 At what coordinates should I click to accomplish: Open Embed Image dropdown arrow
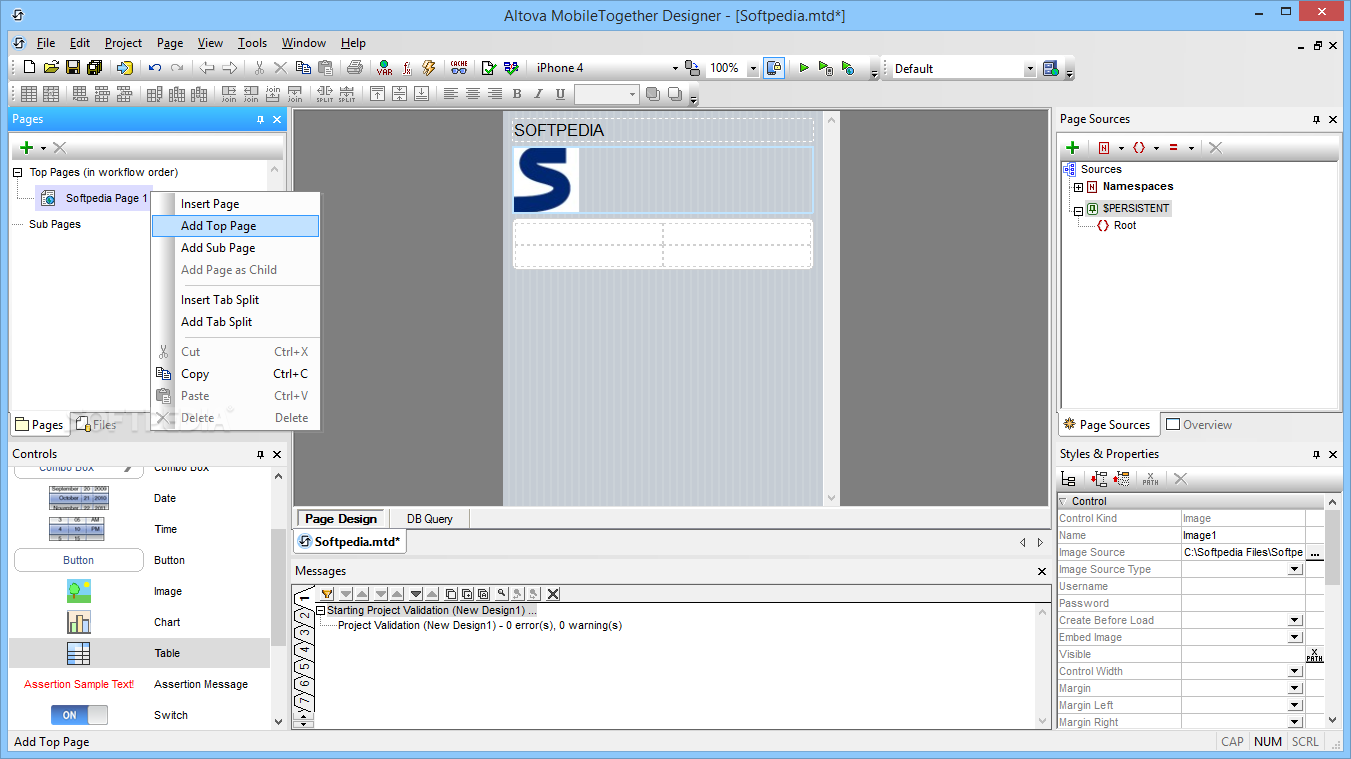[1295, 637]
